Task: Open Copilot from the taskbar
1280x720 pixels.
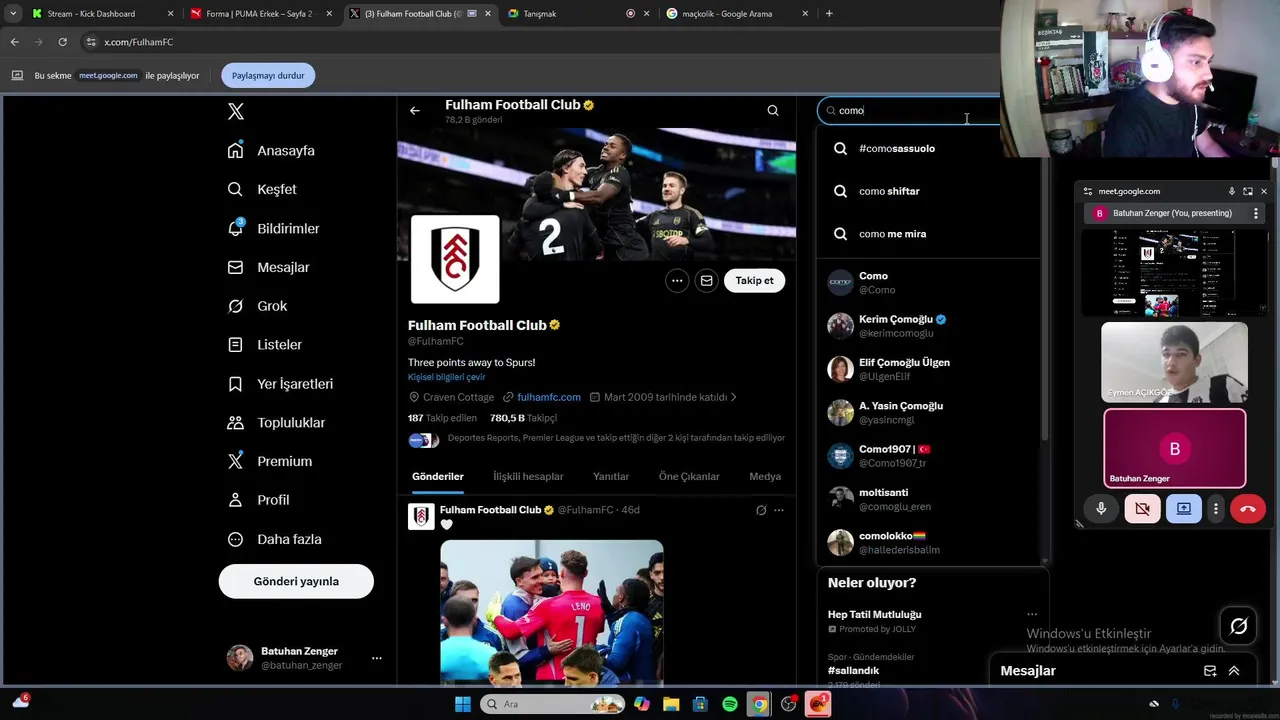Action: pyautogui.click(x=642, y=704)
